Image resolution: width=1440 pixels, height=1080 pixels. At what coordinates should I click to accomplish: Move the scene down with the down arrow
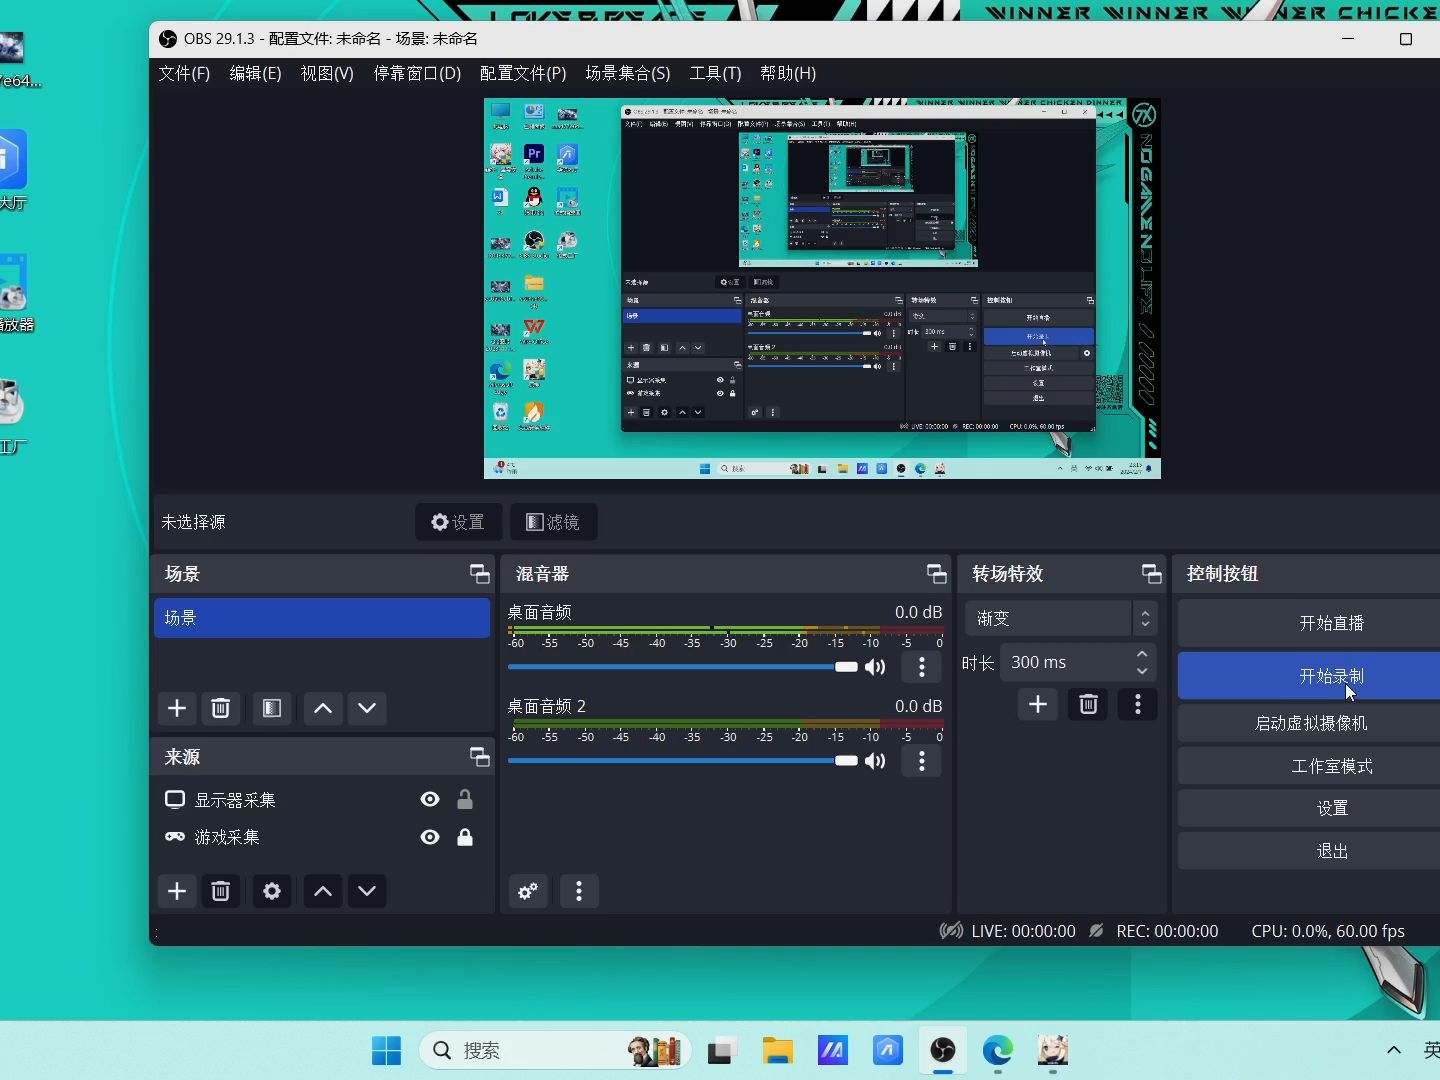[x=367, y=708]
